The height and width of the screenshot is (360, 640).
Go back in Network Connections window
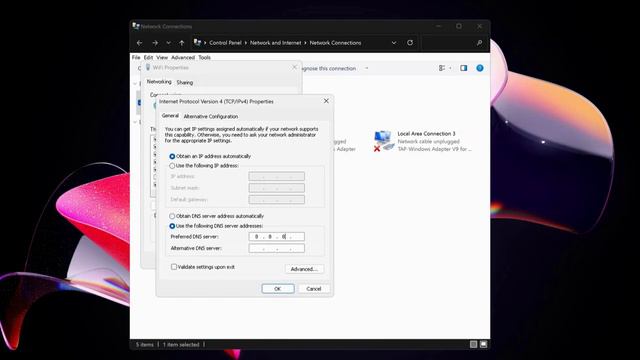click(x=140, y=43)
